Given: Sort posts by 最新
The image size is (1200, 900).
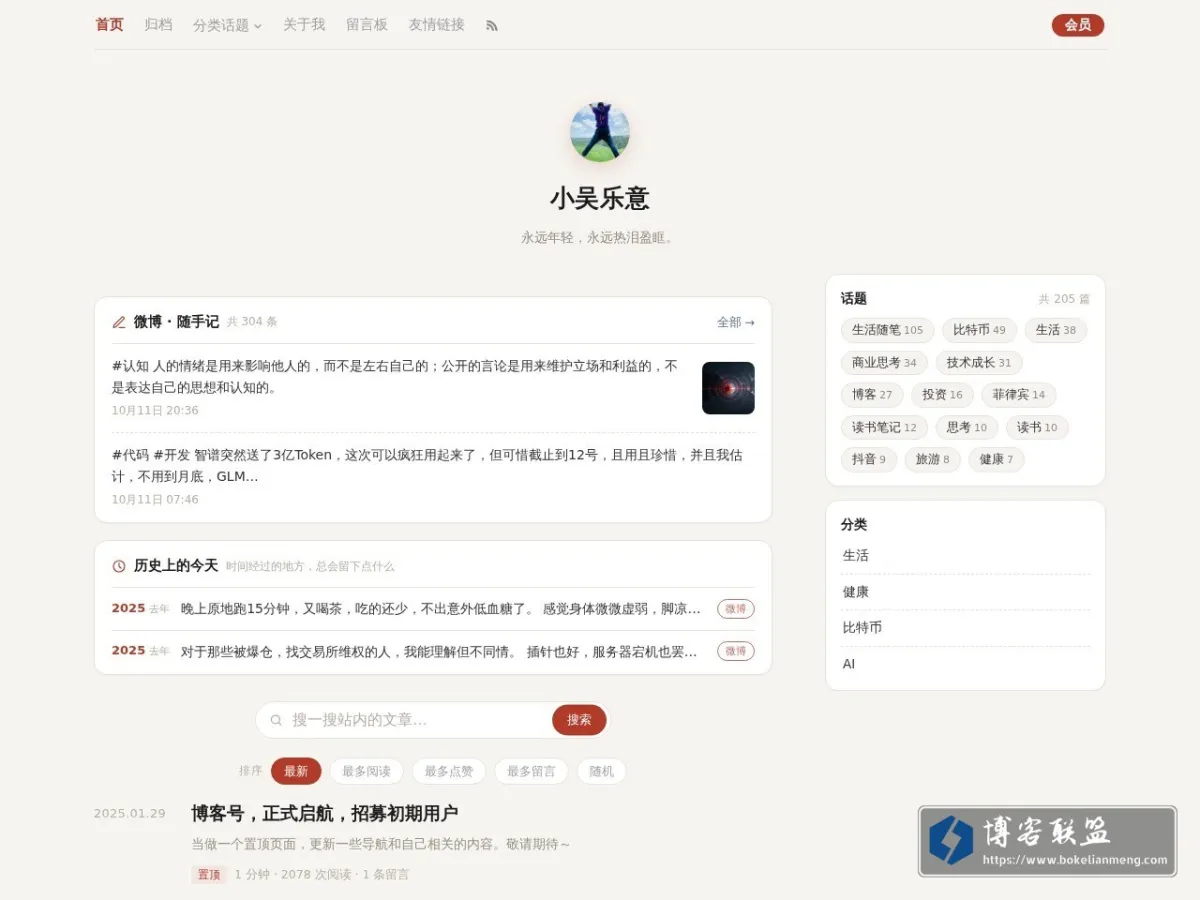Looking at the screenshot, I should [296, 771].
